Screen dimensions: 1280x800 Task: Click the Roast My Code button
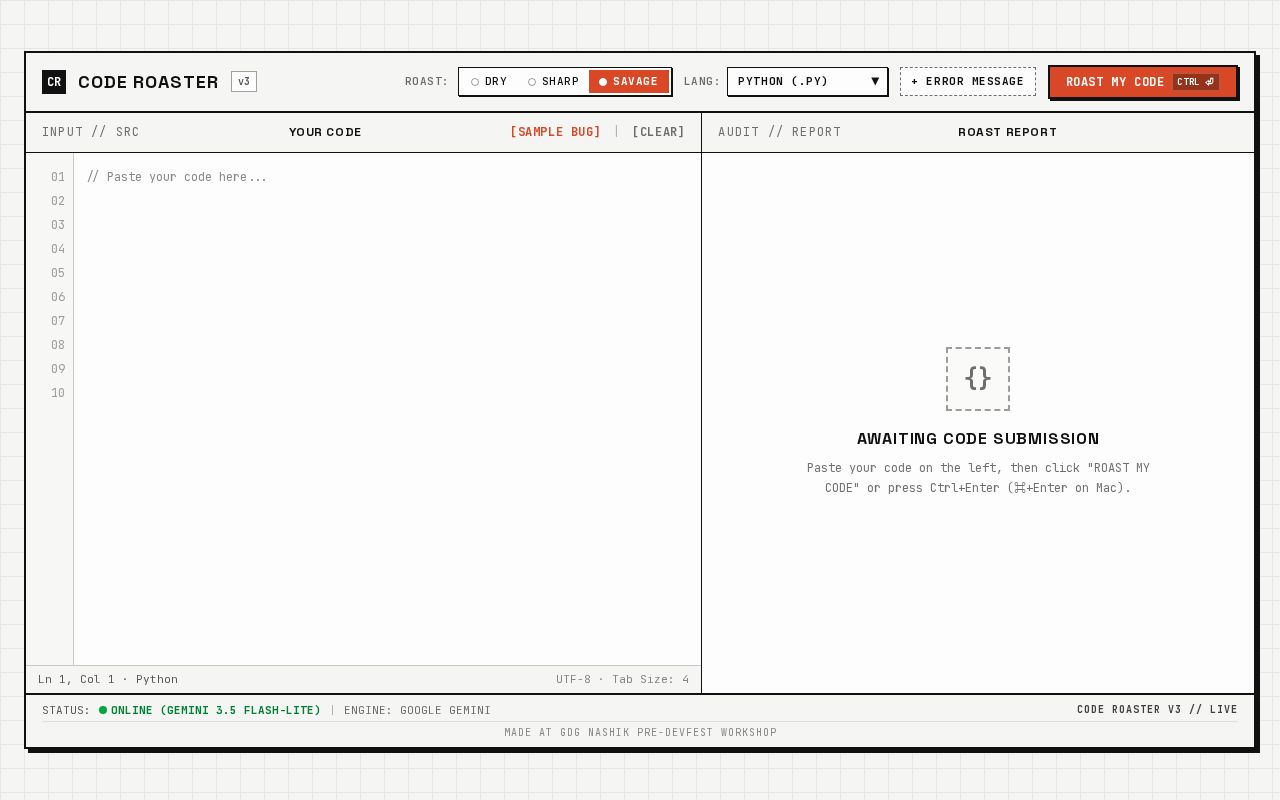pos(1142,82)
